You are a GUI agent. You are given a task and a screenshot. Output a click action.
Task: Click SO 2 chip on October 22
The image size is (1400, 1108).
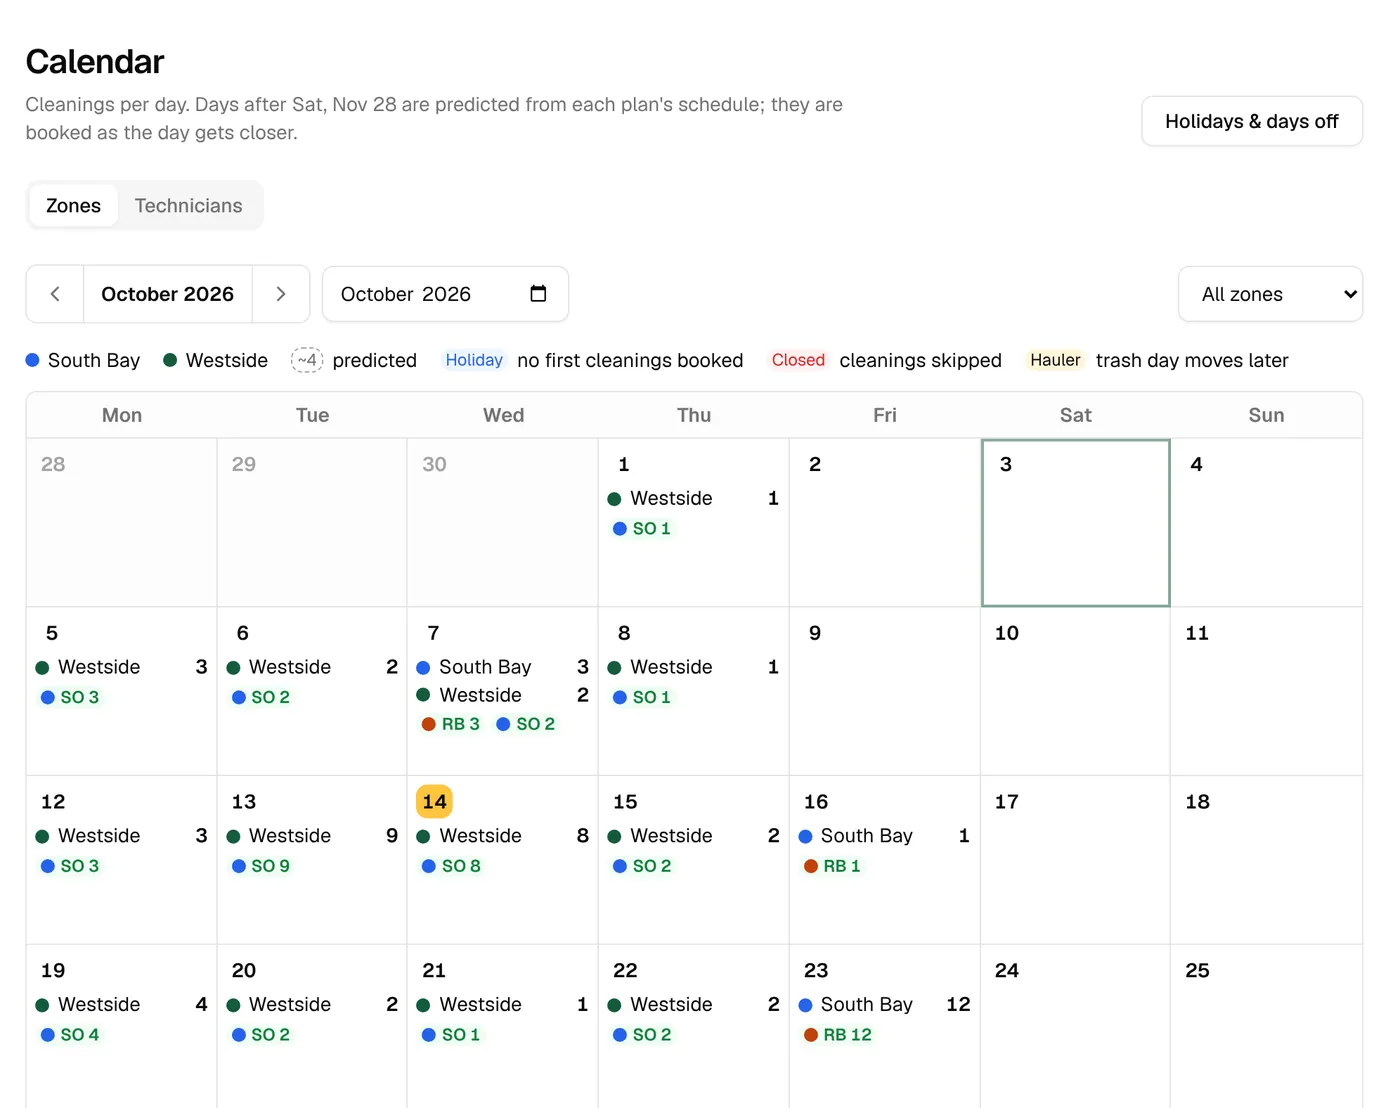[x=642, y=1035]
